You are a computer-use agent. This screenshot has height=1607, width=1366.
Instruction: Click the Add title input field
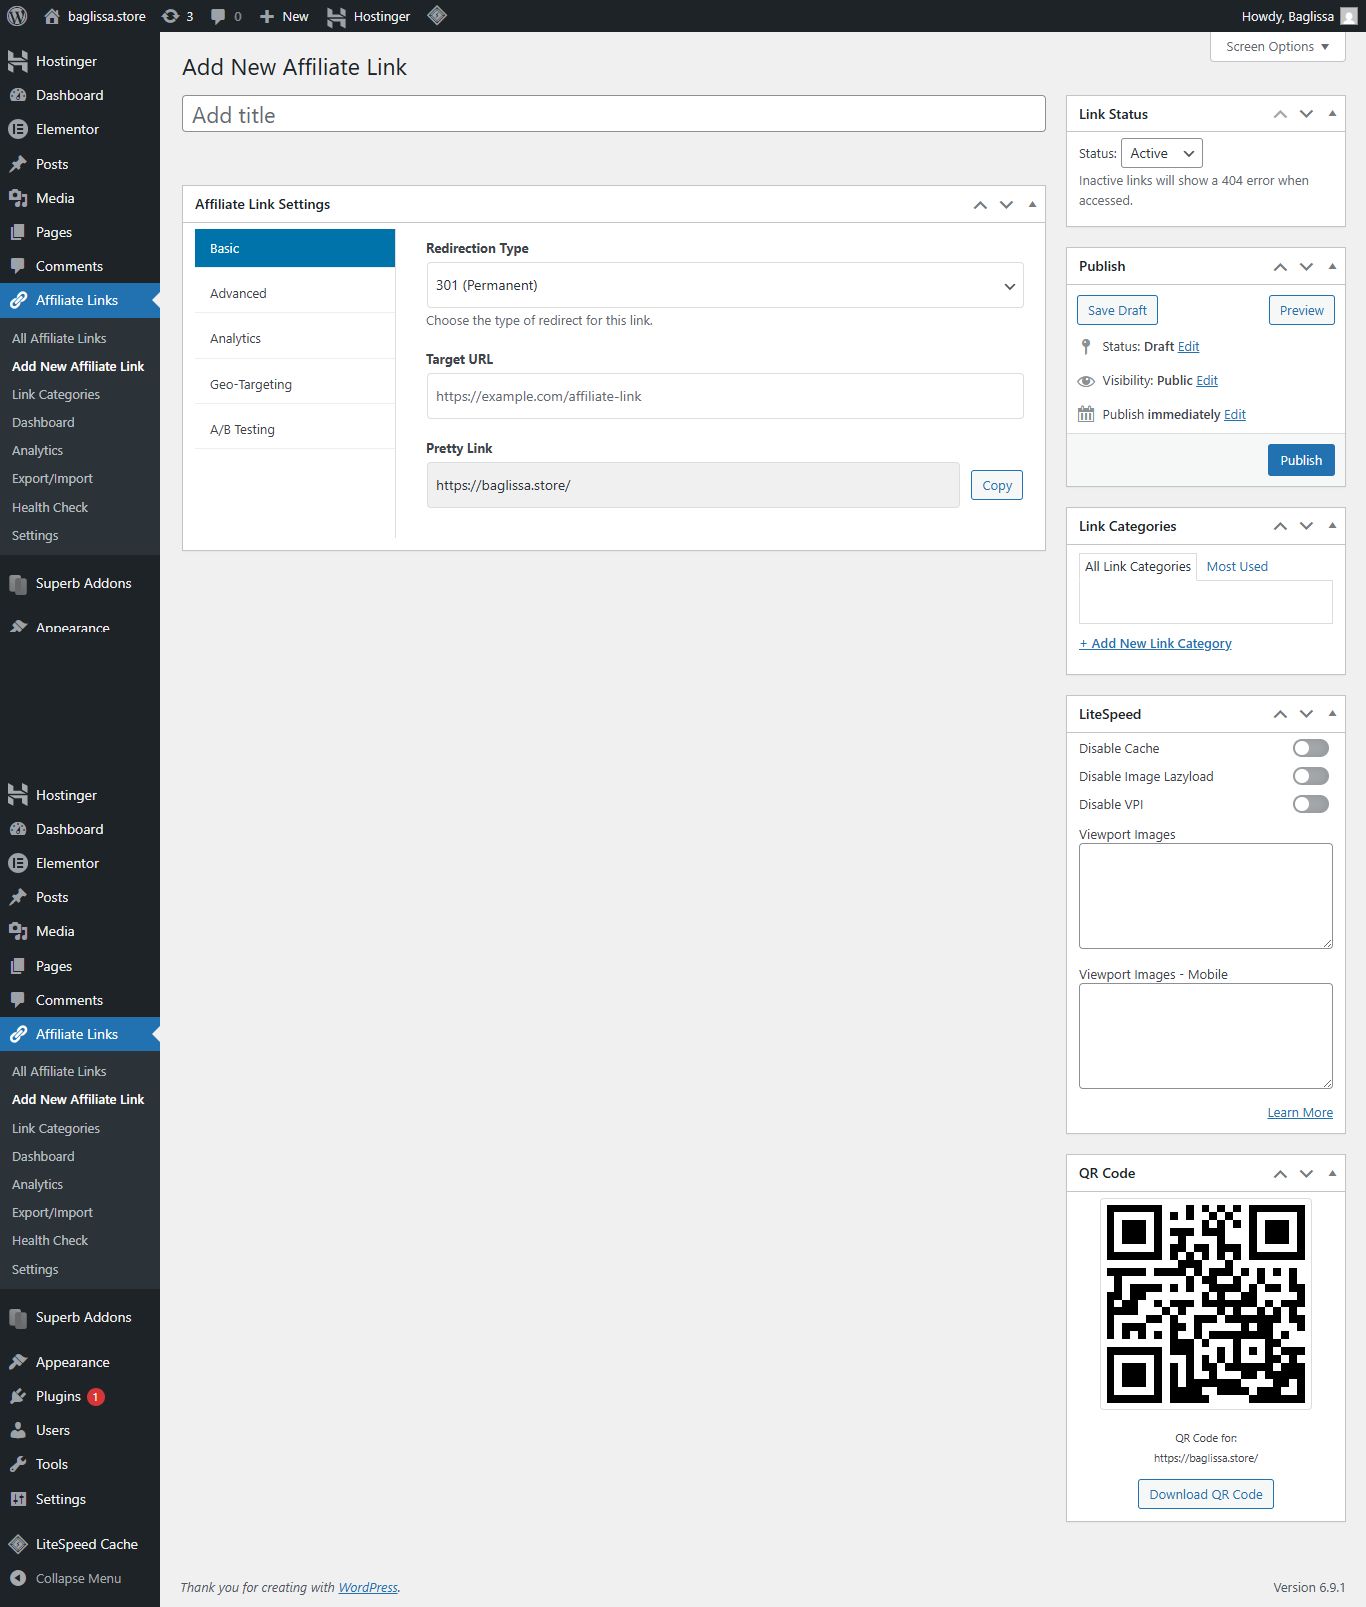click(x=614, y=114)
